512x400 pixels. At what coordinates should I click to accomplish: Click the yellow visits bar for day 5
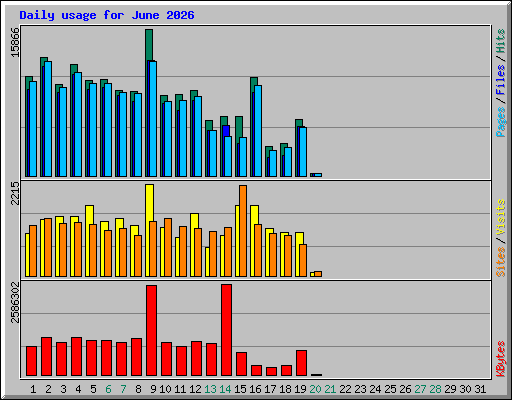click(x=89, y=215)
